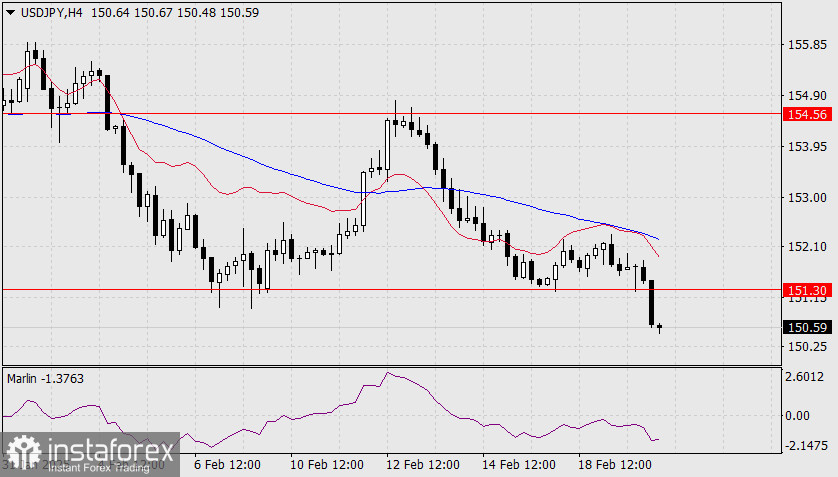838x477 pixels.
Task: Click the USDJPY,H4 chart title
Action: tap(52, 12)
